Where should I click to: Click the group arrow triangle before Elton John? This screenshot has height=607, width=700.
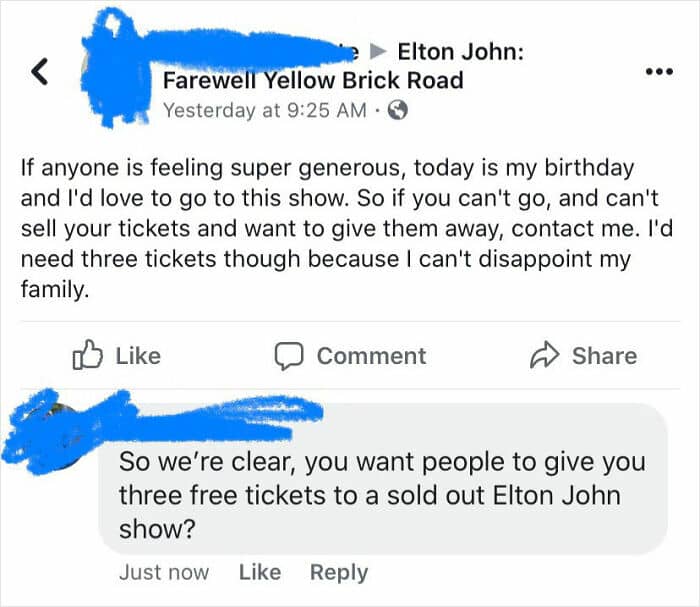tap(378, 52)
